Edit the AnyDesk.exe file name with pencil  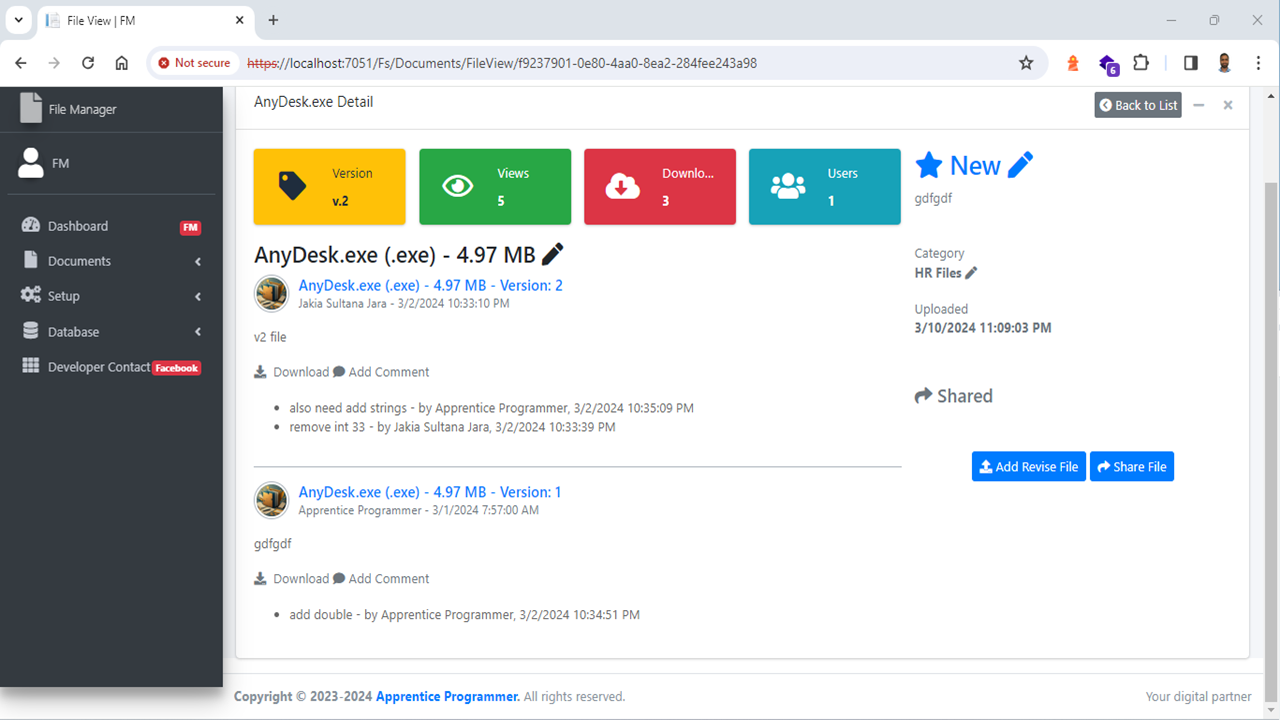[x=552, y=254]
